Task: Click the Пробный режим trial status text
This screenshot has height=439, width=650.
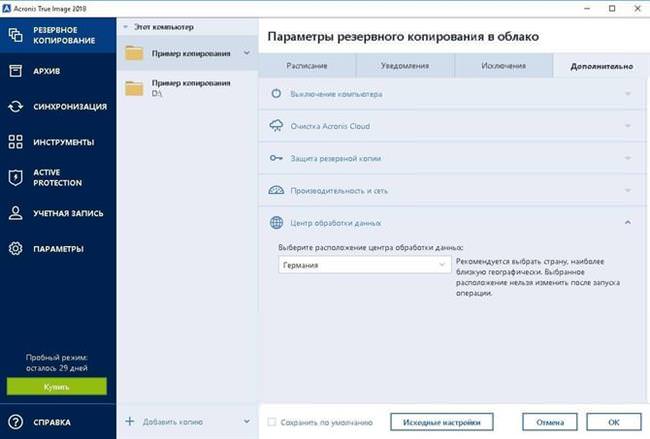Action: pos(57,363)
